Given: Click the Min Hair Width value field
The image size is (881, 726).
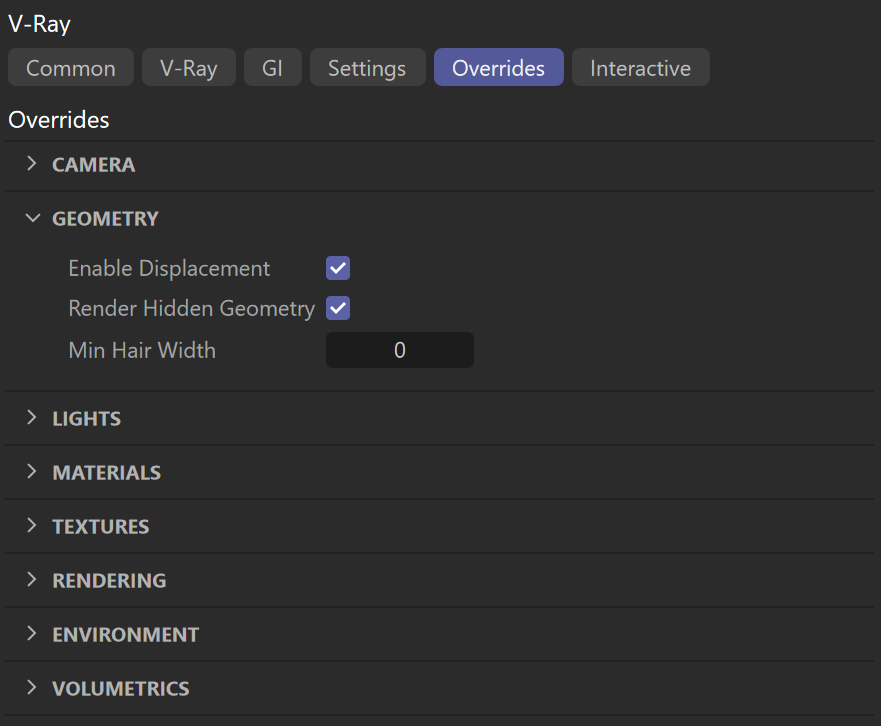Looking at the screenshot, I should (x=399, y=350).
